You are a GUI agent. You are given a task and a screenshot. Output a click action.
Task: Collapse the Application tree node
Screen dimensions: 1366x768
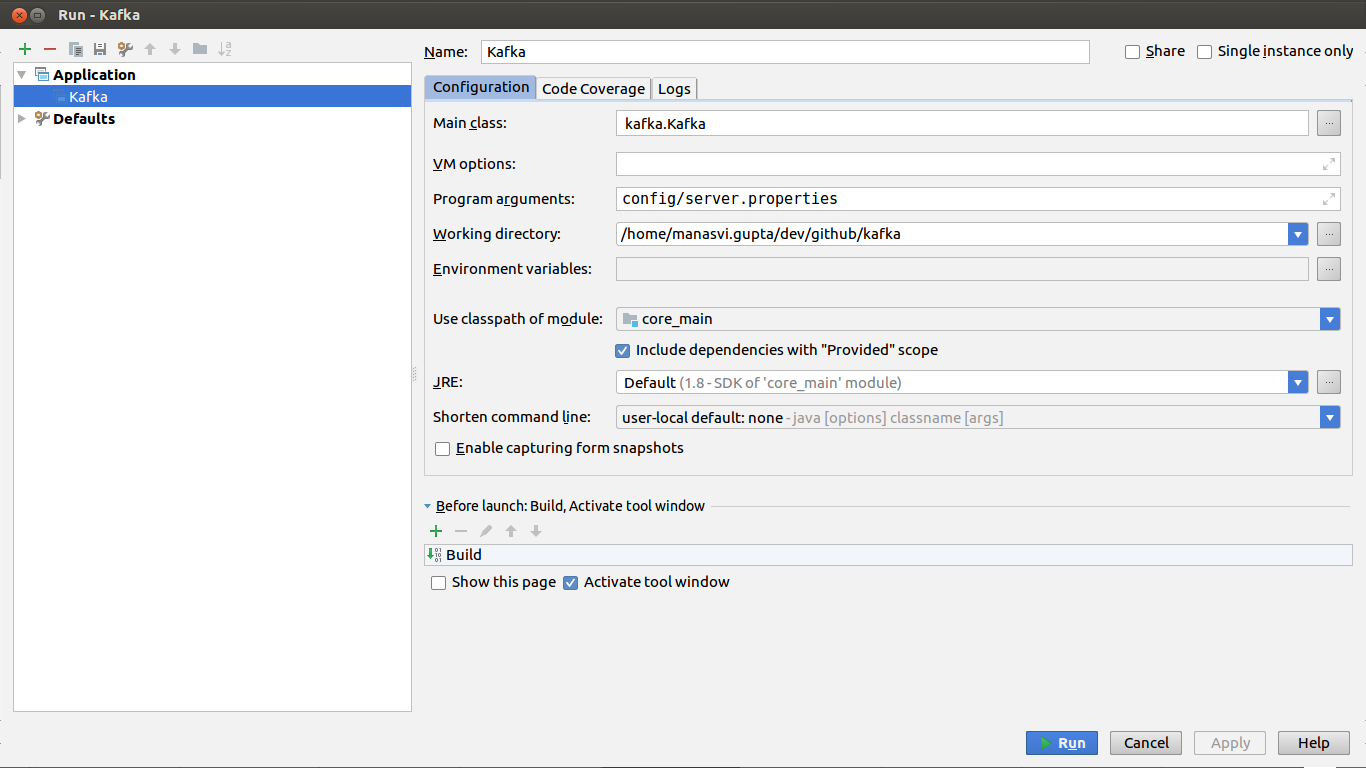(x=22, y=74)
